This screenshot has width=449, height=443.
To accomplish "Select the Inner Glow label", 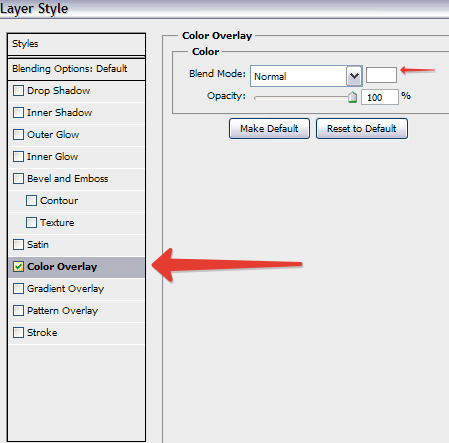I will click(53, 157).
